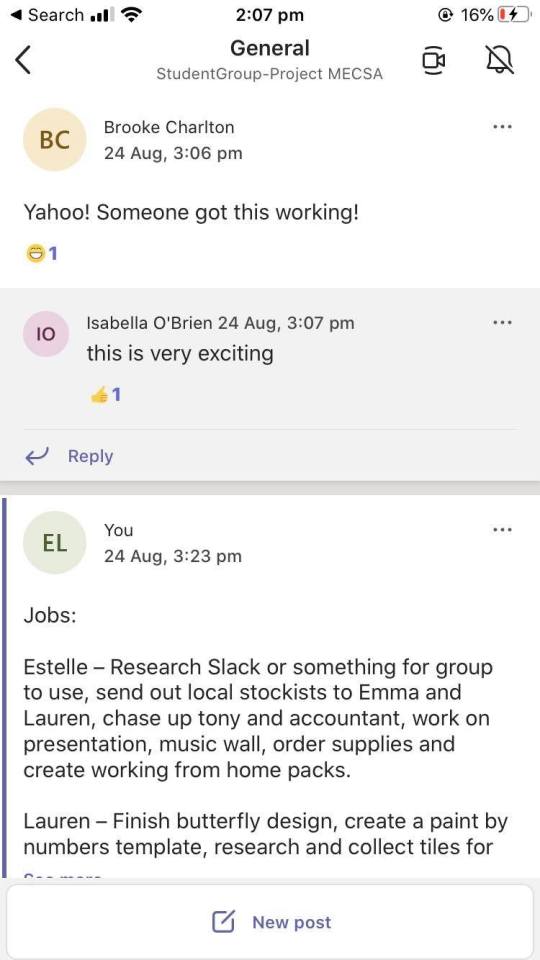The height and width of the screenshot is (960, 540).
Task: Expand the Jobs post with See more
Action: pyautogui.click(x=62, y=876)
